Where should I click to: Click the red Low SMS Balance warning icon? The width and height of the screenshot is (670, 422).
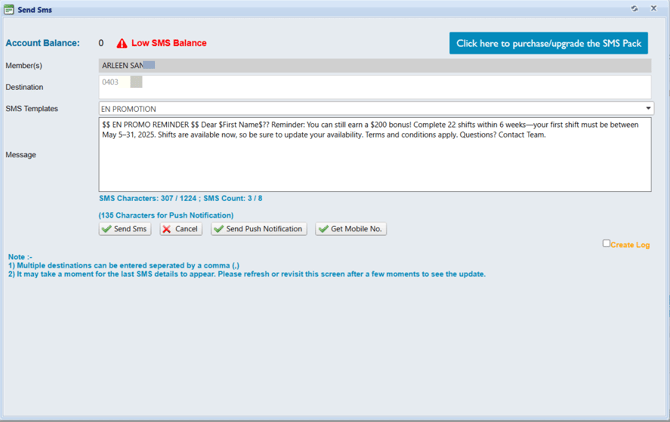(122, 43)
